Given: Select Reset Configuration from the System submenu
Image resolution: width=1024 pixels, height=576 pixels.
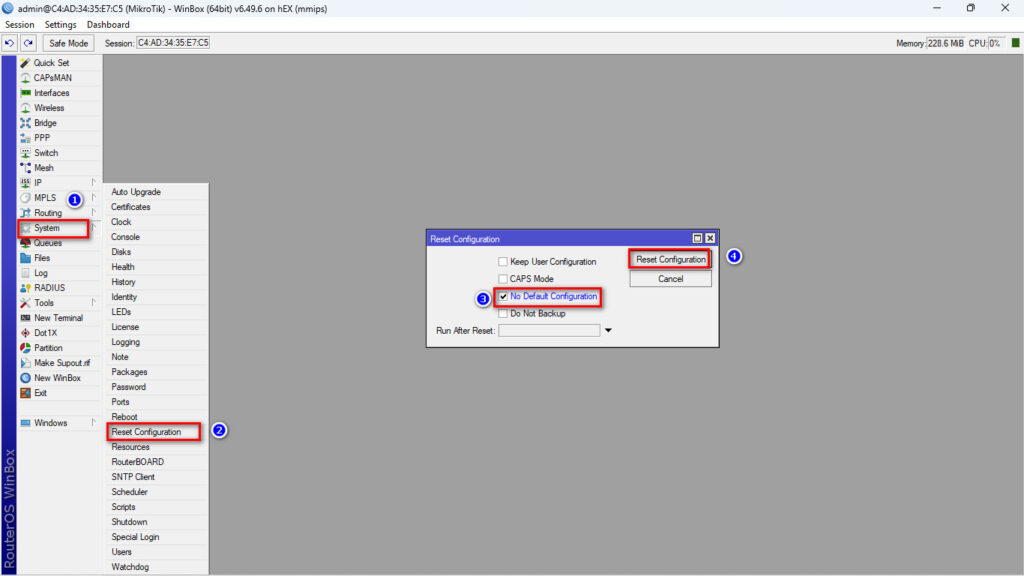Looking at the screenshot, I should click(146, 432).
